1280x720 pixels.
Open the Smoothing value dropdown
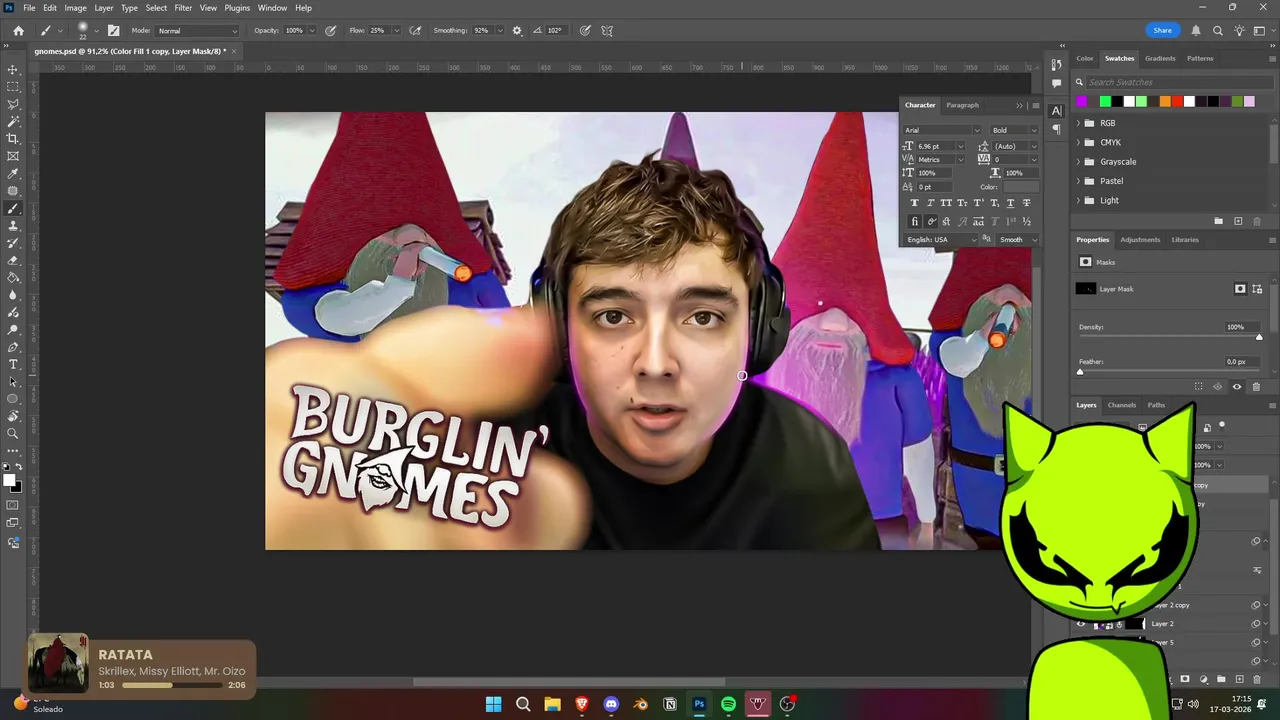(500, 30)
